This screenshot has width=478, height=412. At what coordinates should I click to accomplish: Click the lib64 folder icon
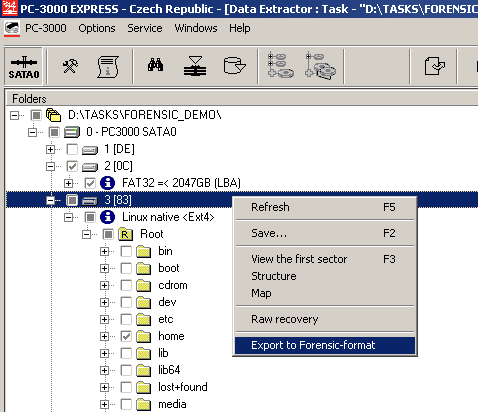144,371
